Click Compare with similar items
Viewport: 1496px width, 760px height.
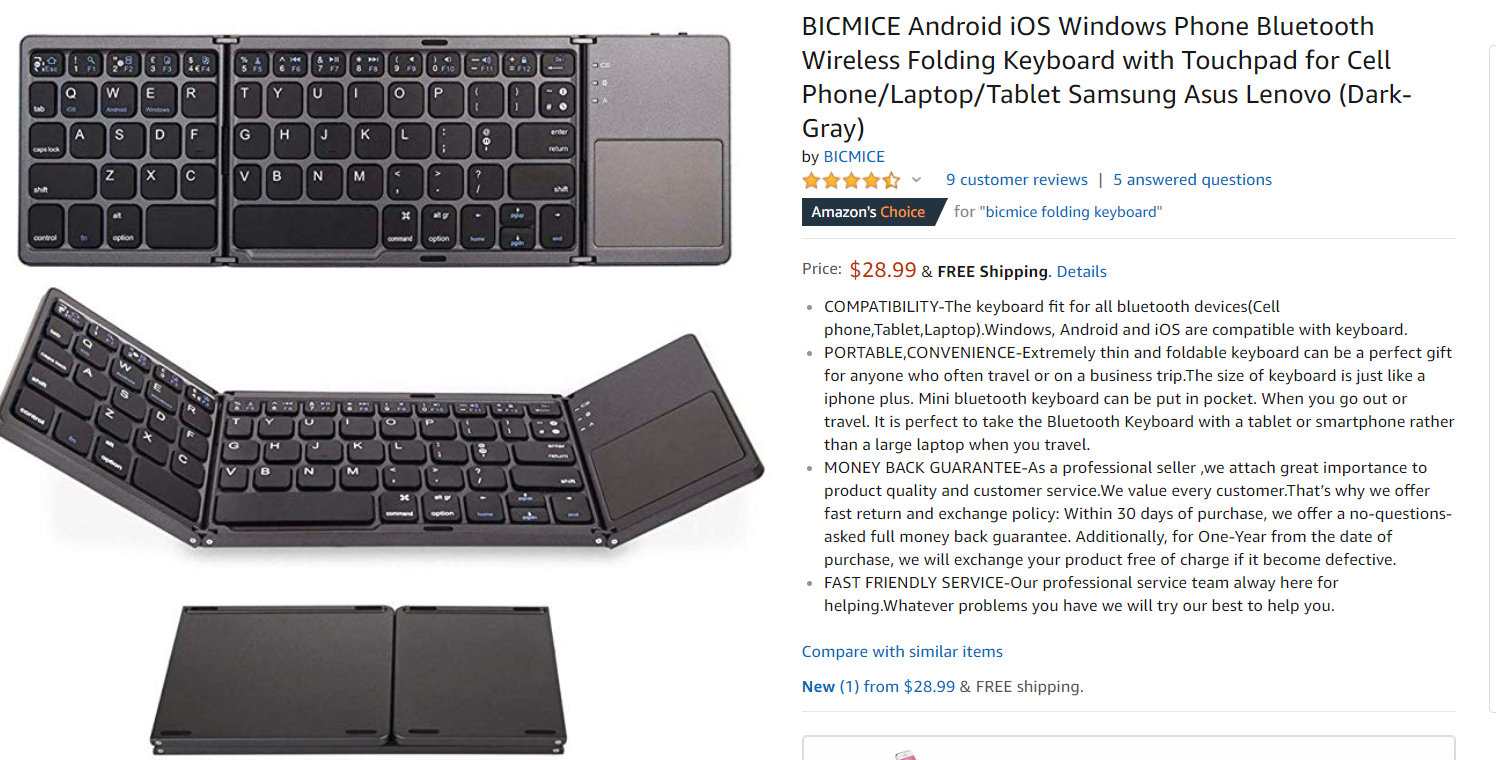pyautogui.click(x=902, y=652)
